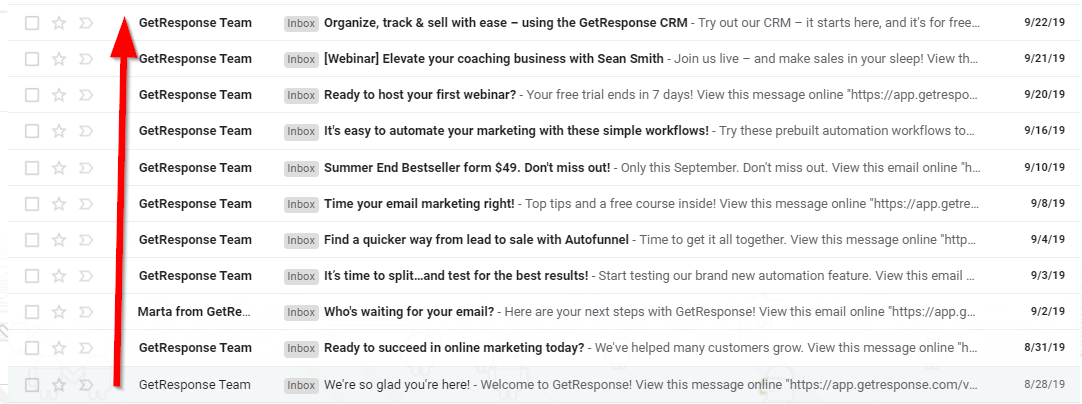The height and width of the screenshot is (404, 1082).
Task: Mark 'Ready to succeed in online marketing' important
Action: 85,348
